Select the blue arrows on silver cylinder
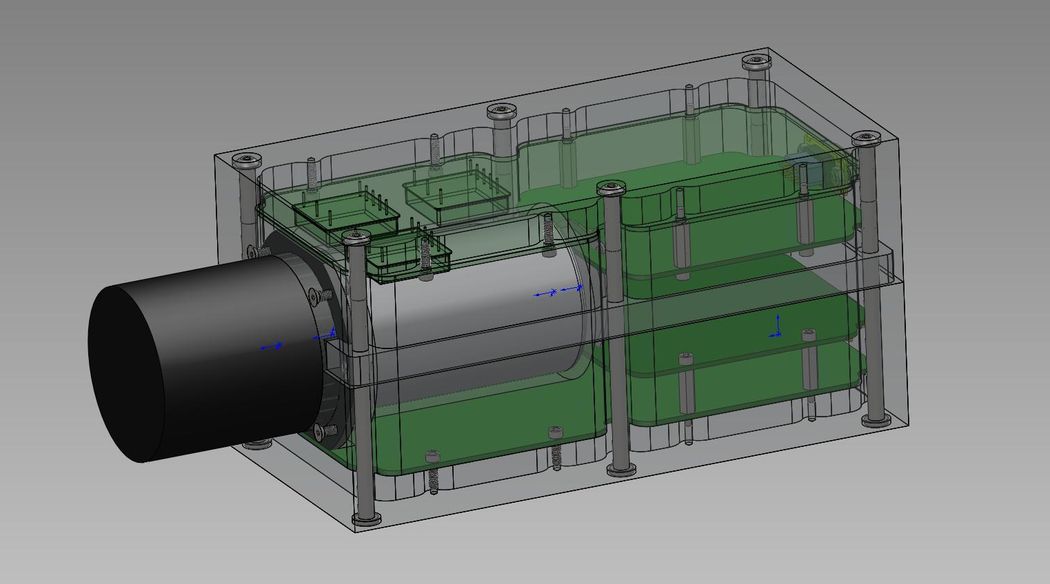The width and height of the screenshot is (1050, 584). click(x=558, y=292)
